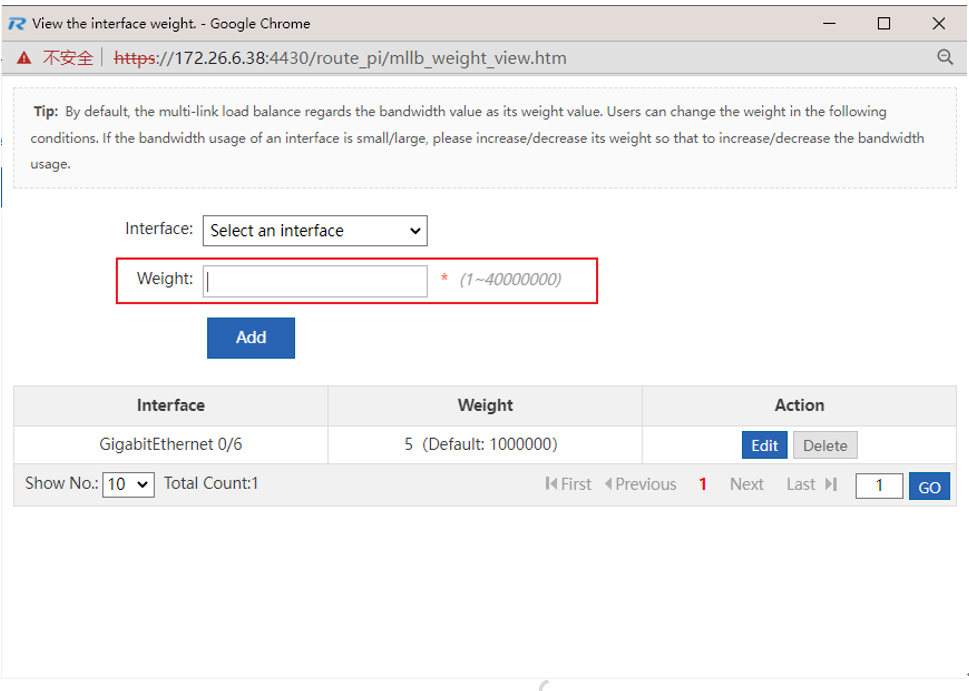The image size is (969, 691).
Task: Expand the Show No. rows dropdown
Action: click(x=128, y=484)
